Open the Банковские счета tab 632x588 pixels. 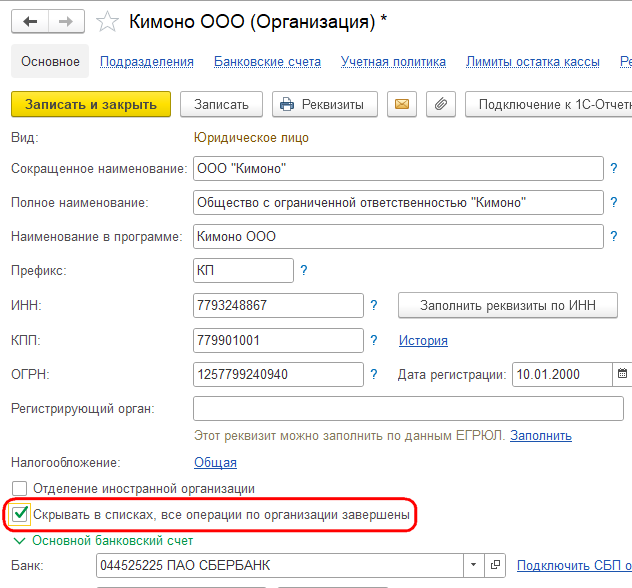click(x=267, y=62)
